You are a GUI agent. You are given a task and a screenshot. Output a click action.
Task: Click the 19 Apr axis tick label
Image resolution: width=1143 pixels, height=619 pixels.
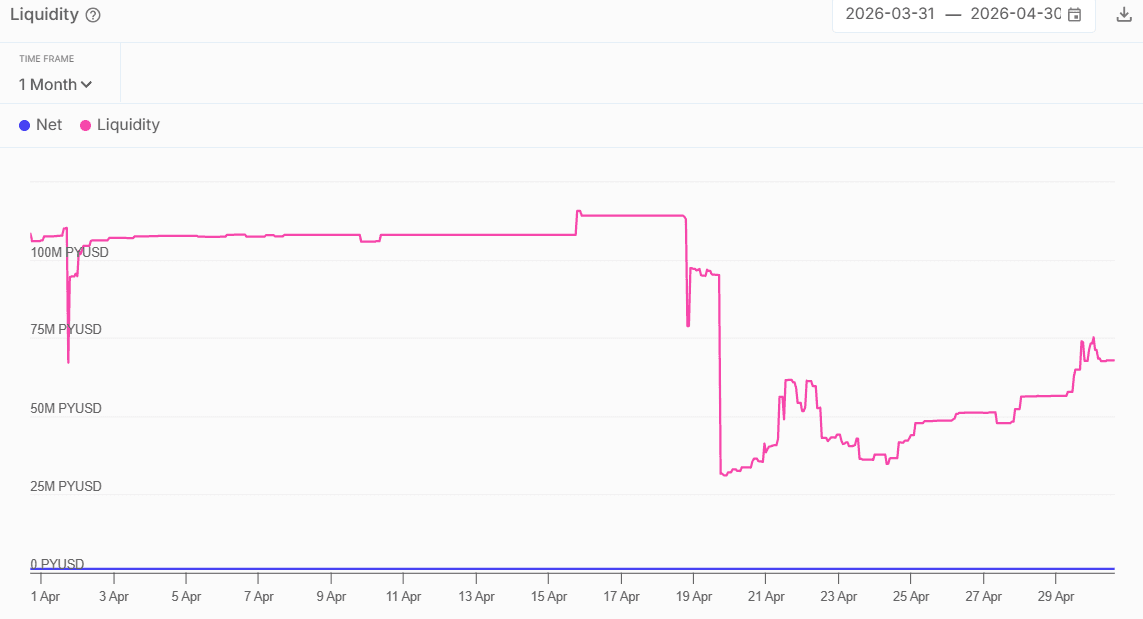[x=694, y=596]
